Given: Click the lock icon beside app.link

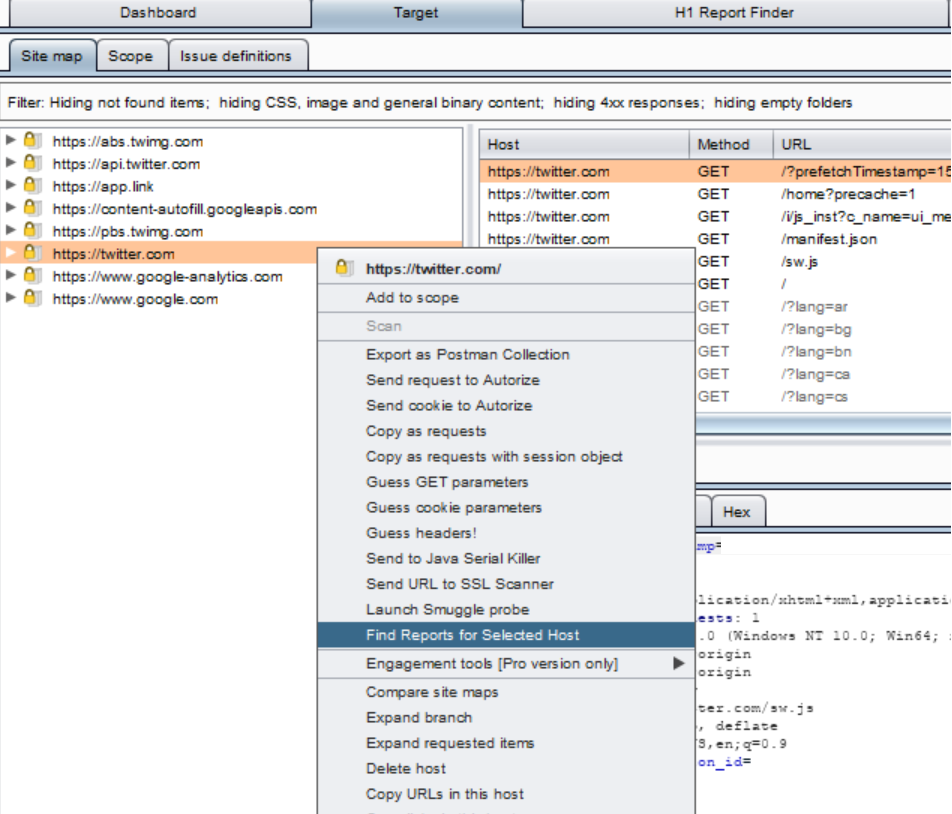Looking at the screenshot, I should (32, 186).
